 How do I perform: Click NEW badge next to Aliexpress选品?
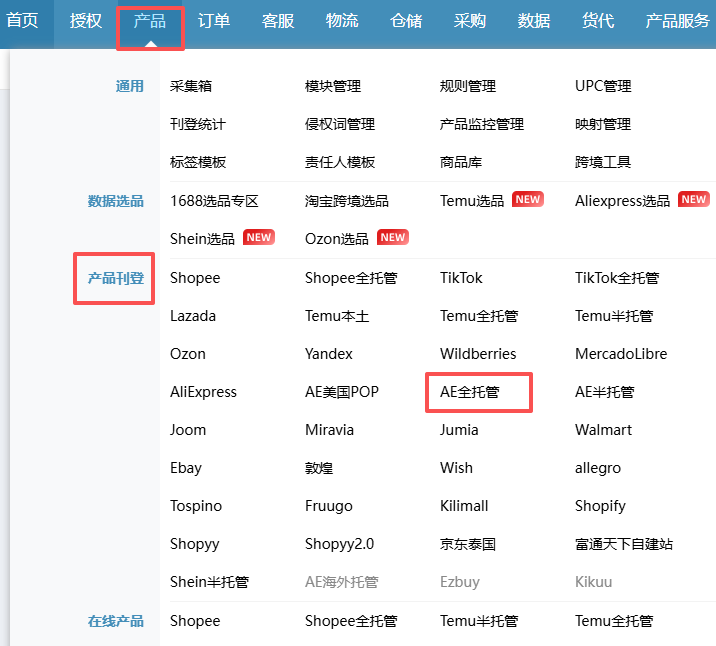(x=693, y=200)
